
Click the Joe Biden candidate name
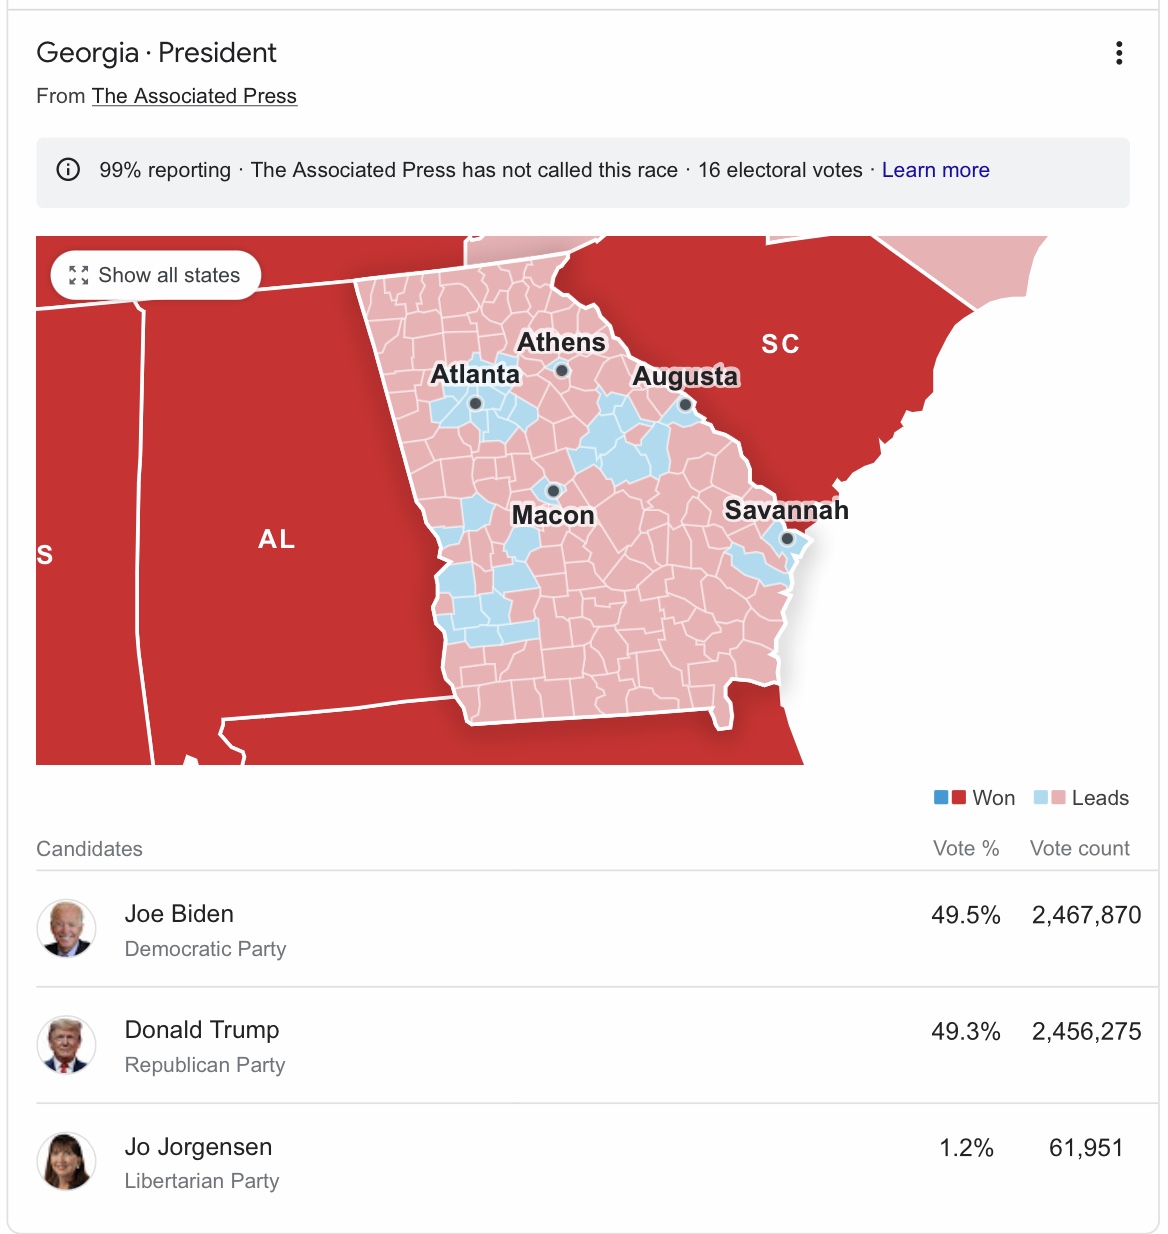point(179,914)
